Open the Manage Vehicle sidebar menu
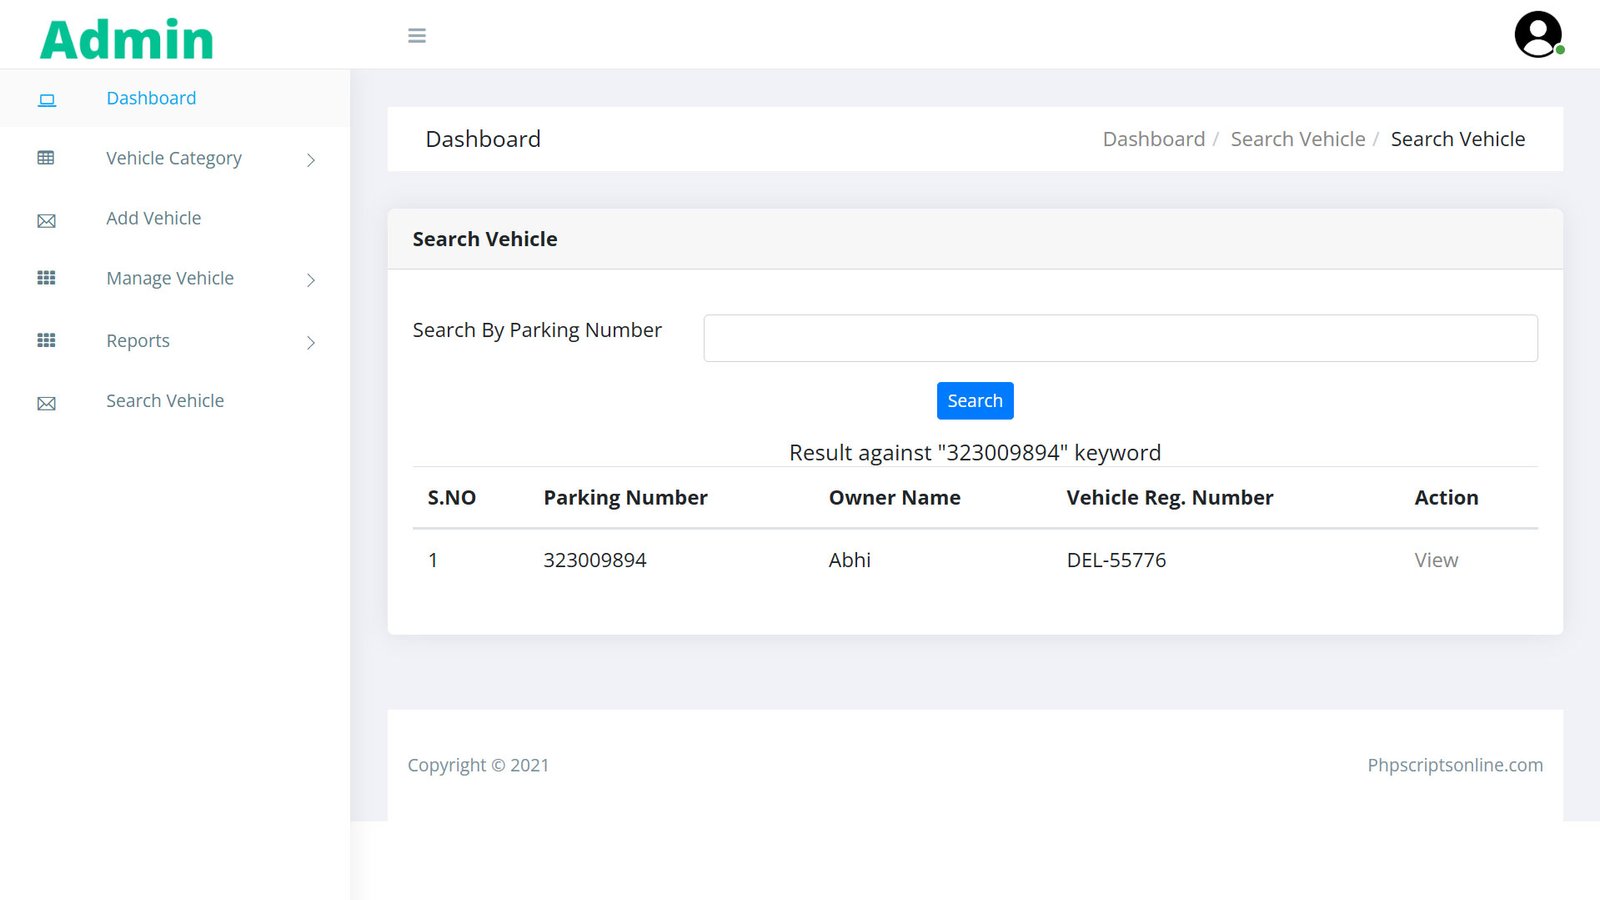1600x900 pixels. [170, 278]
